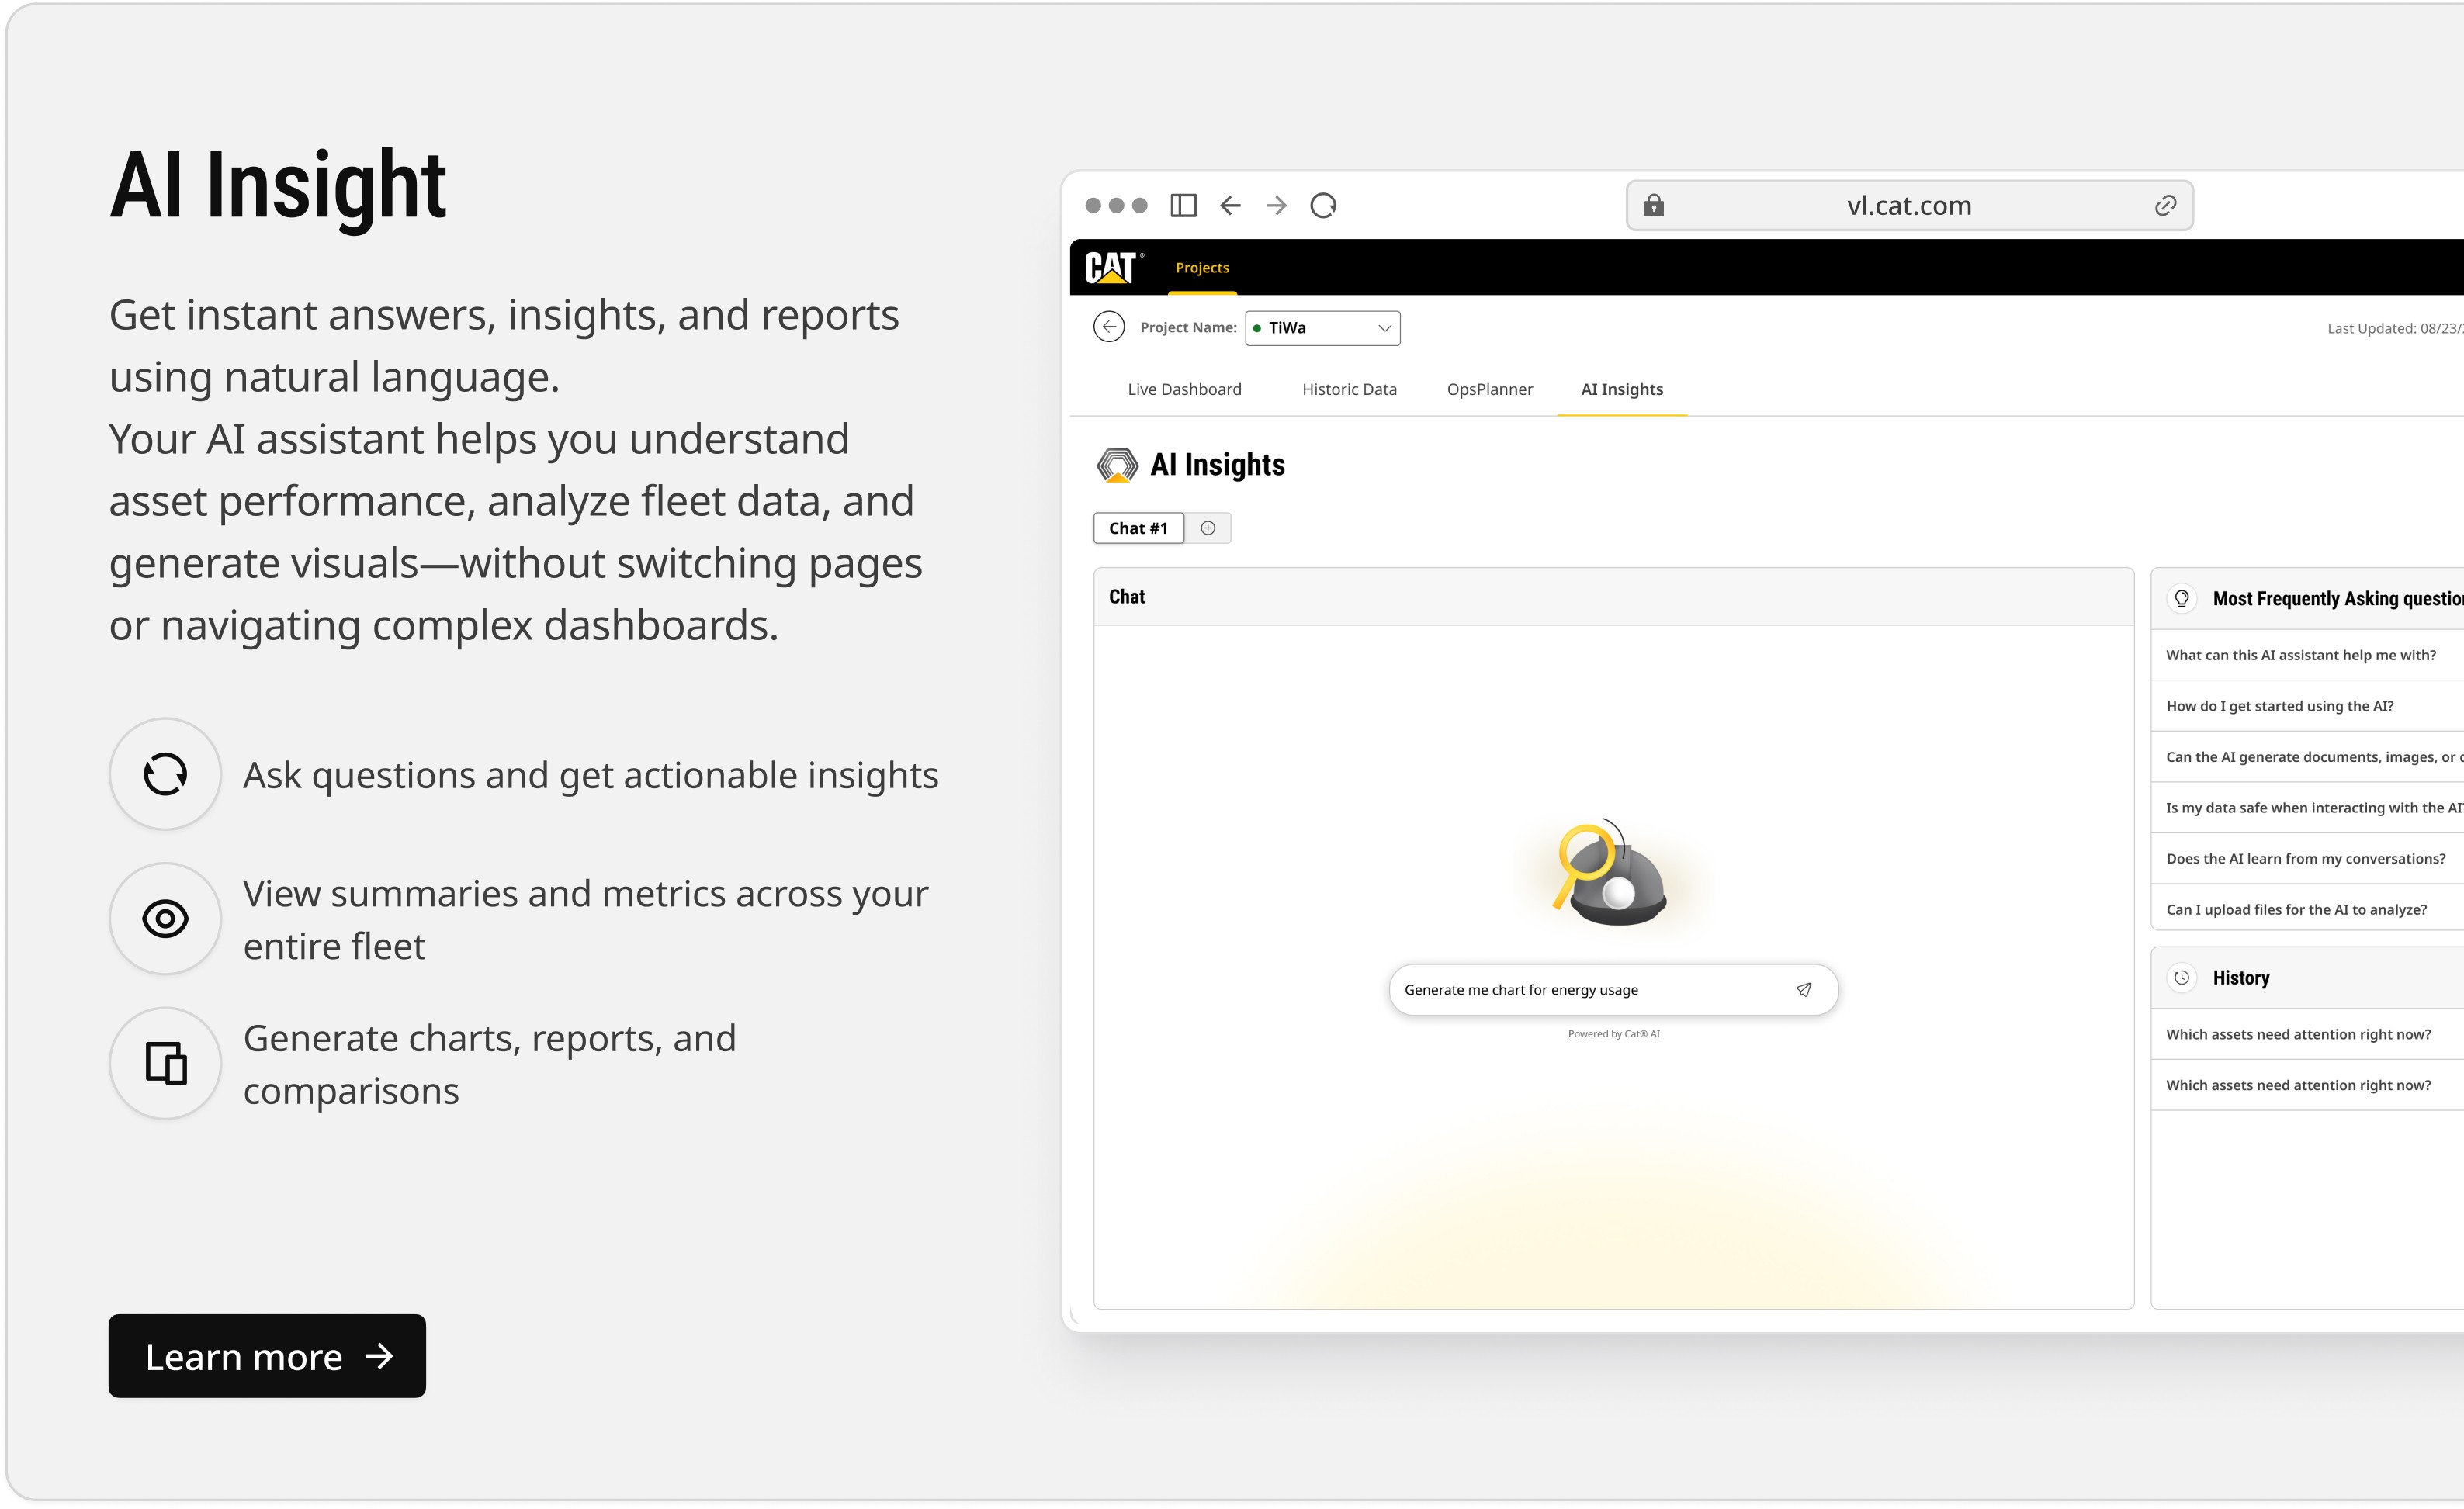The height and width of the screenshot is (1509, 2464).
Task: Select the OpsPlanner tab
Action: tap(1489, 389)
